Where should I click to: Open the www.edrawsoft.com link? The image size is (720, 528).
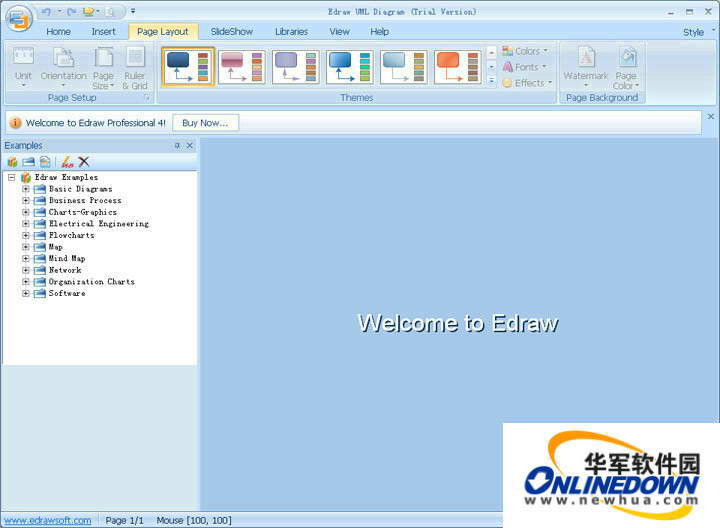click(x=48, y=520)
